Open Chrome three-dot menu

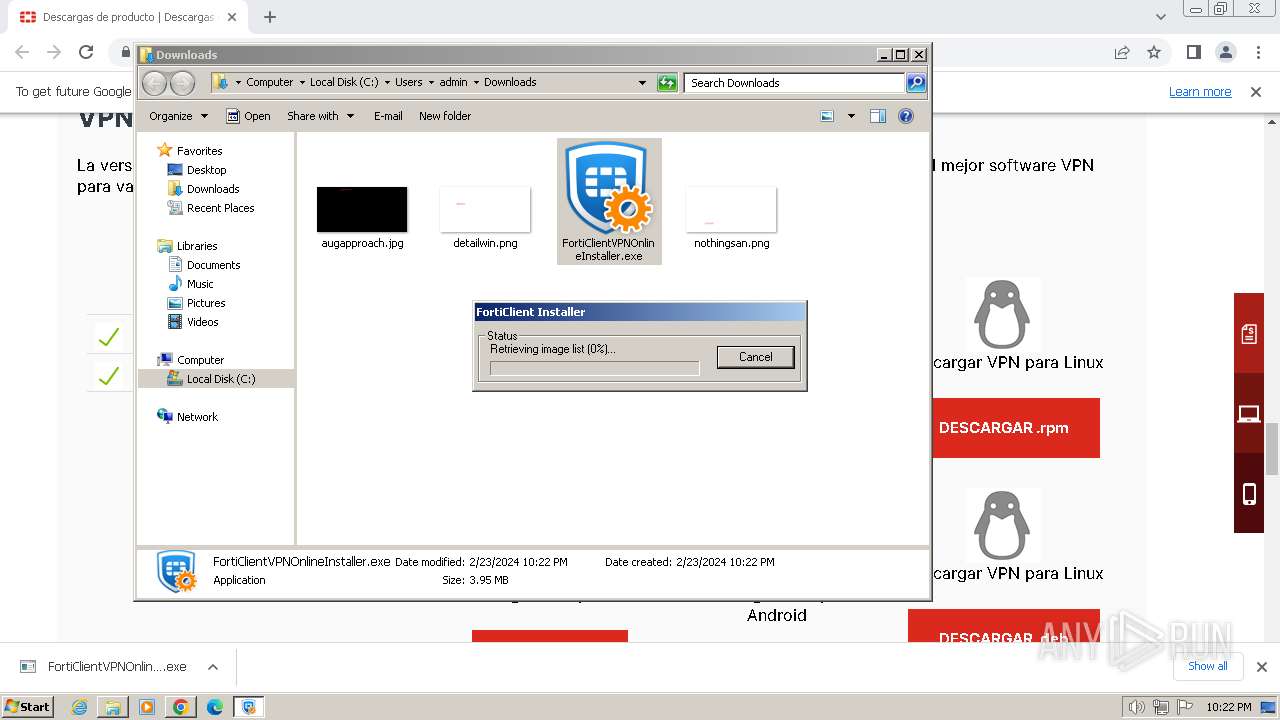click(1257, 52)
